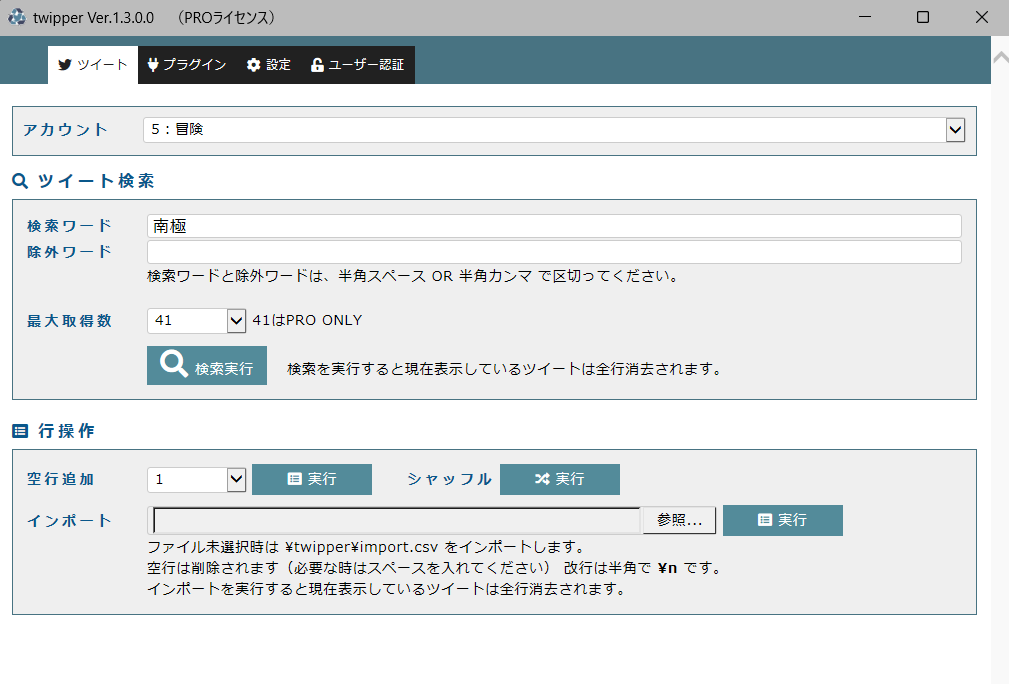
Task: Maximize the twipper window
Action: (x=923, y=18)
